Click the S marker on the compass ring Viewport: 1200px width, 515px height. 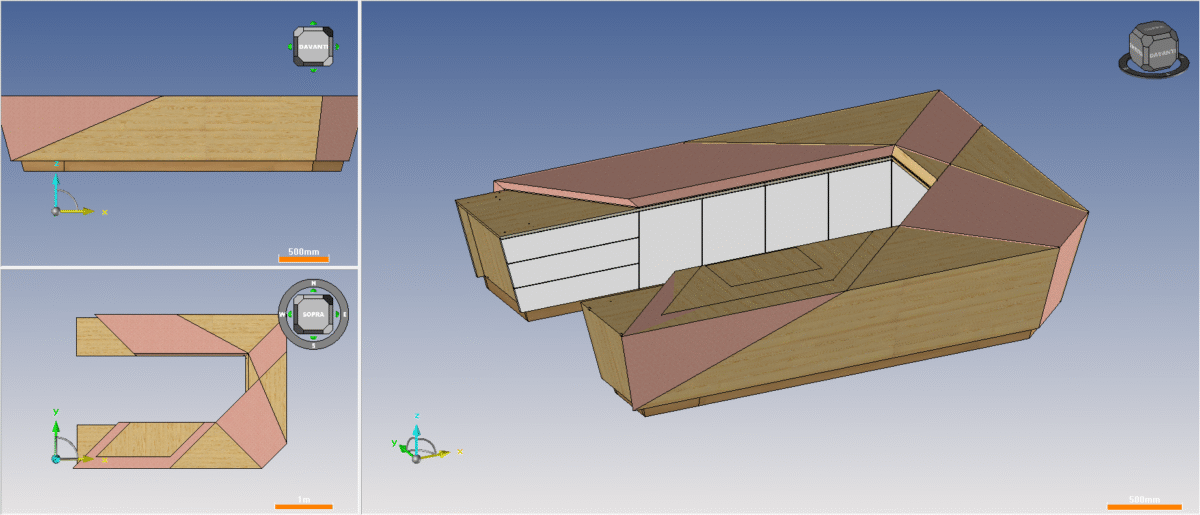pyautogui.click(x=313, y=345)
